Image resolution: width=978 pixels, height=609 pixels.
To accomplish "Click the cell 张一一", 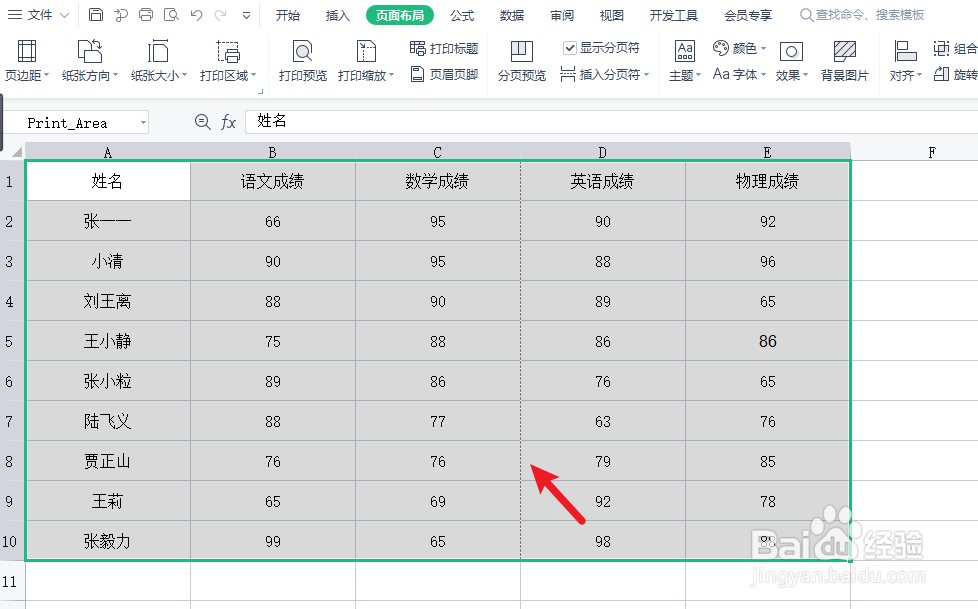I will (108, 221).
